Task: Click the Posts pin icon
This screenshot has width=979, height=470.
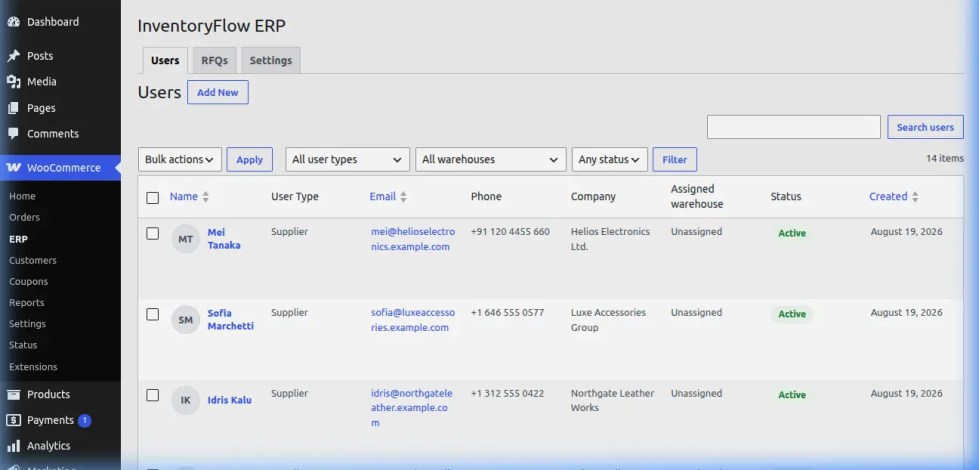Action: click(x=14, y=56)
